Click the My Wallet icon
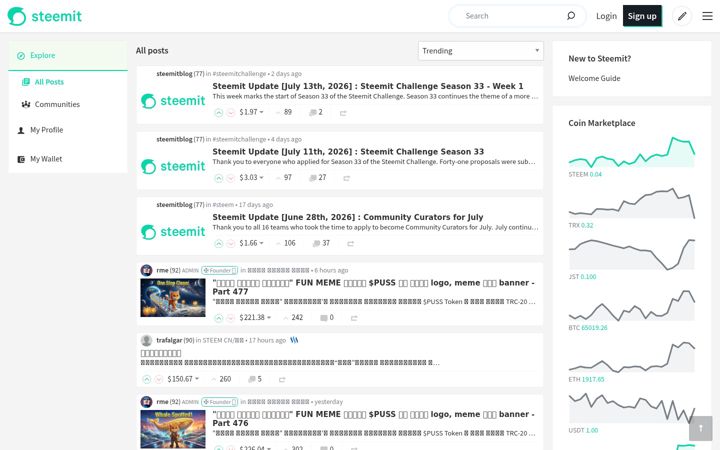 21,159
